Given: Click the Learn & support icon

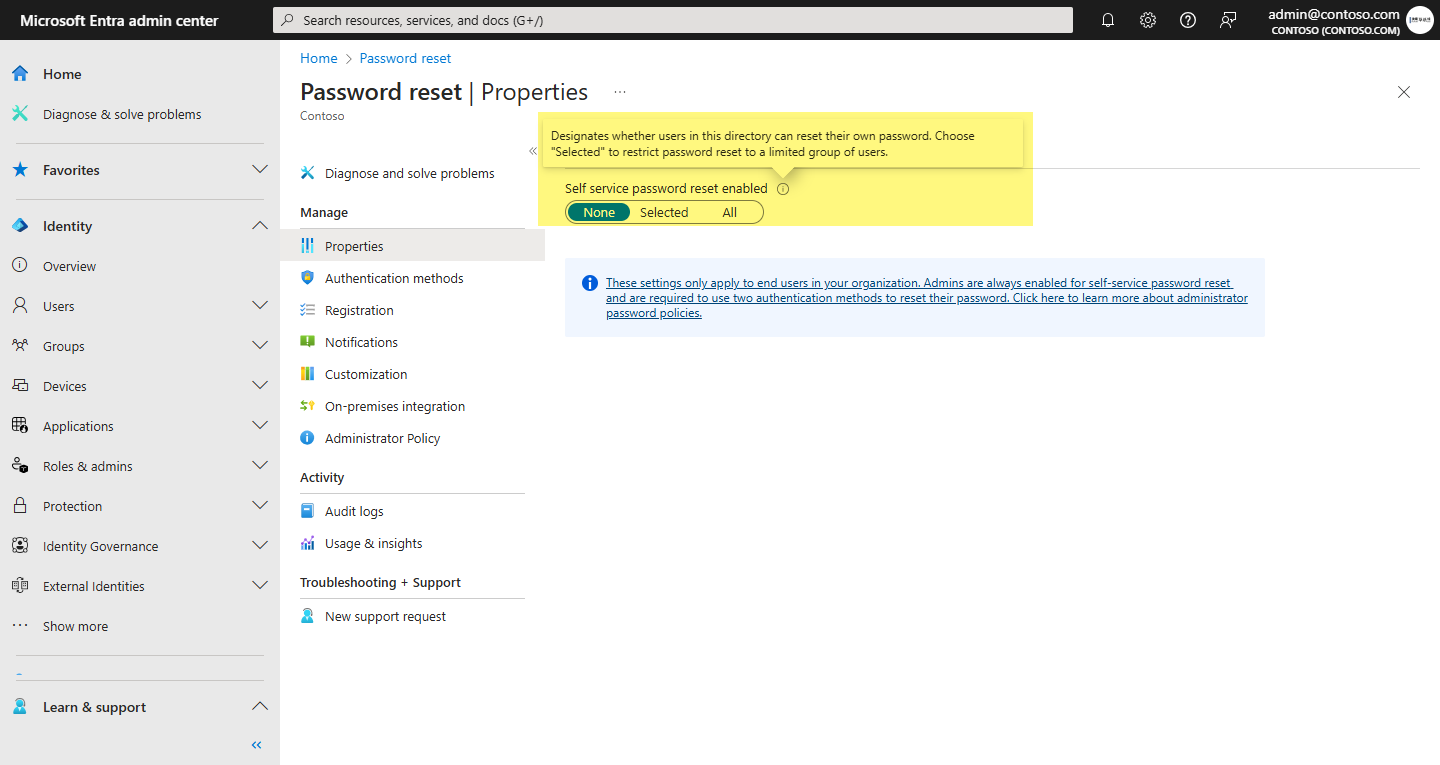Looking at the screenshot, I should [20, 707].
